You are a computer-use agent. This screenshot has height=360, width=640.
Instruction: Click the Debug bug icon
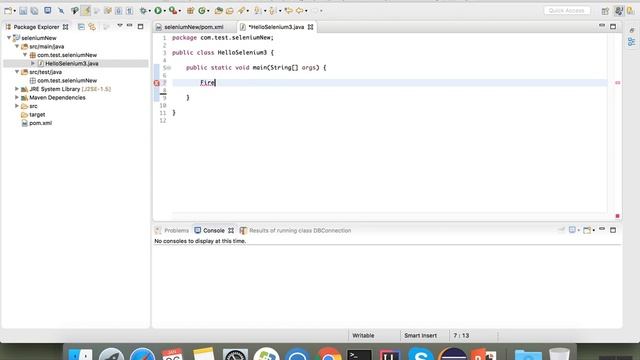[143, 11]
